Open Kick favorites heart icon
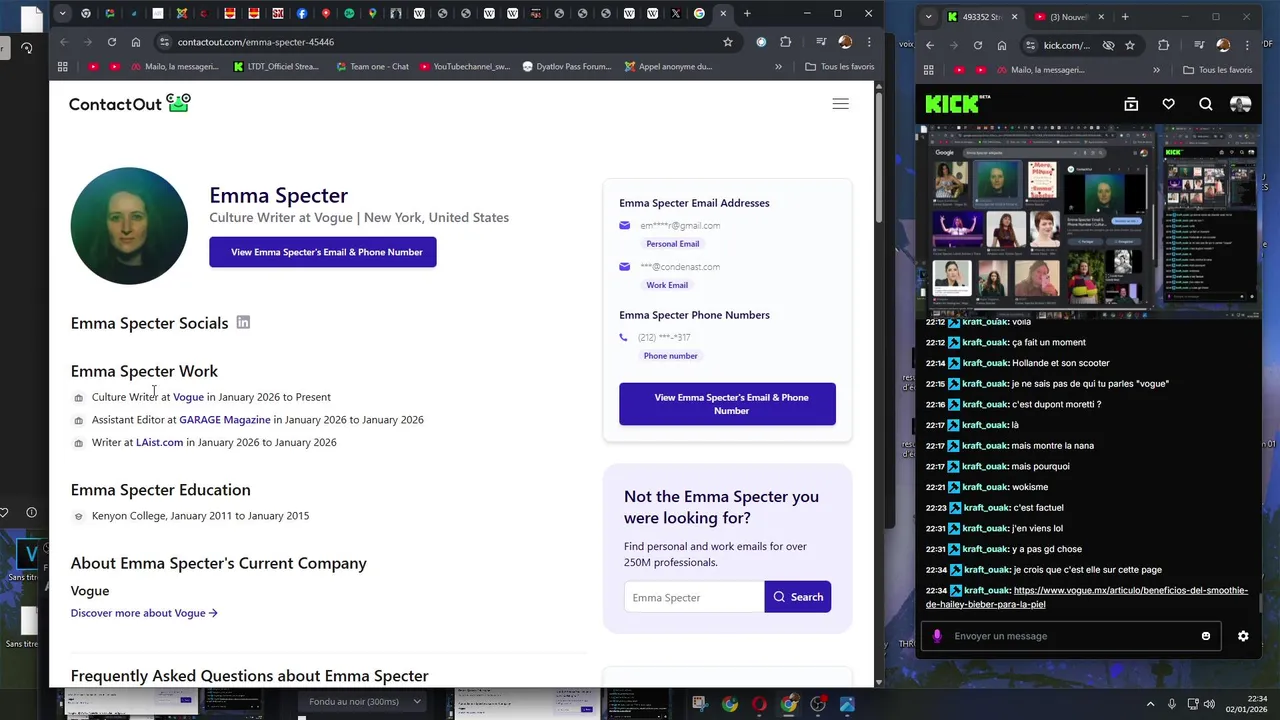 1168,104
